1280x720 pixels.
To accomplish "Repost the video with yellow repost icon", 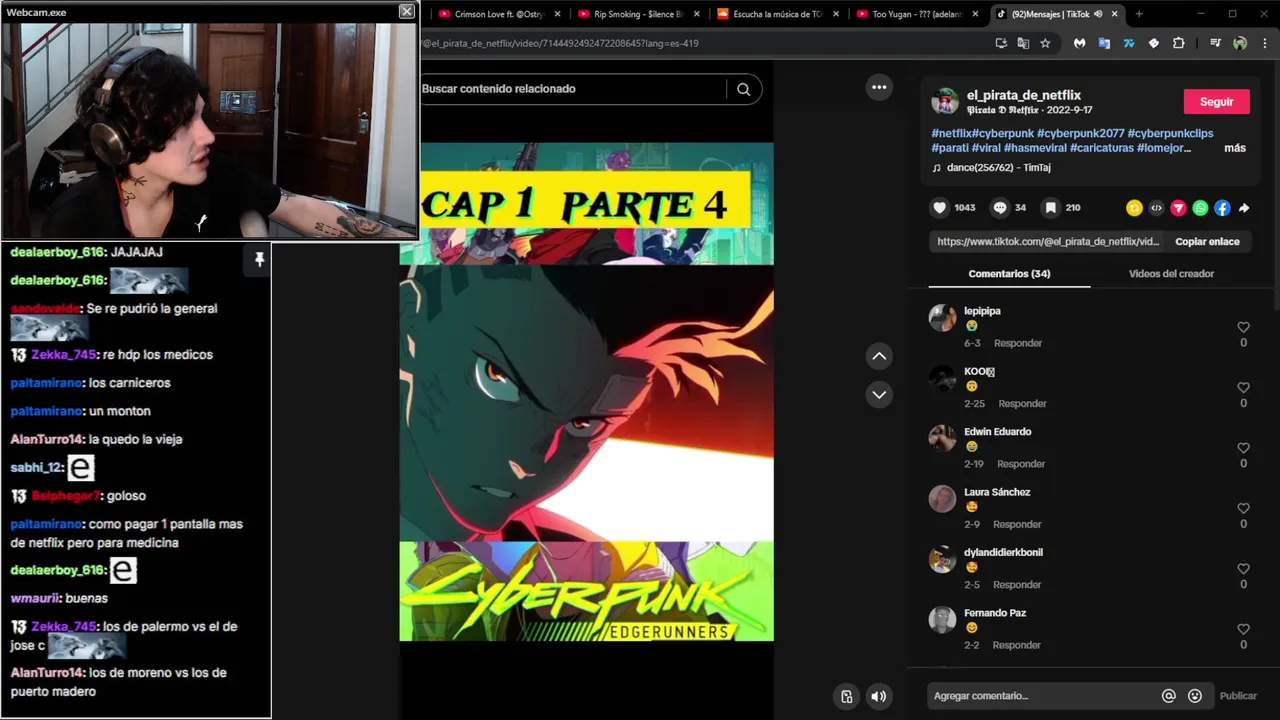I will 1134,208.
